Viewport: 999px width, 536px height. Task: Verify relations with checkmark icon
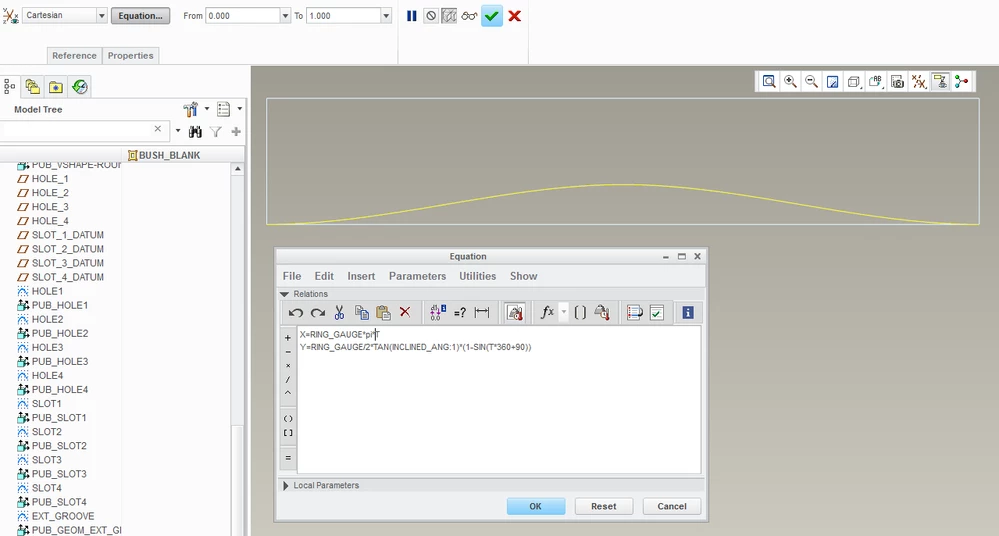tap(656, 312)
